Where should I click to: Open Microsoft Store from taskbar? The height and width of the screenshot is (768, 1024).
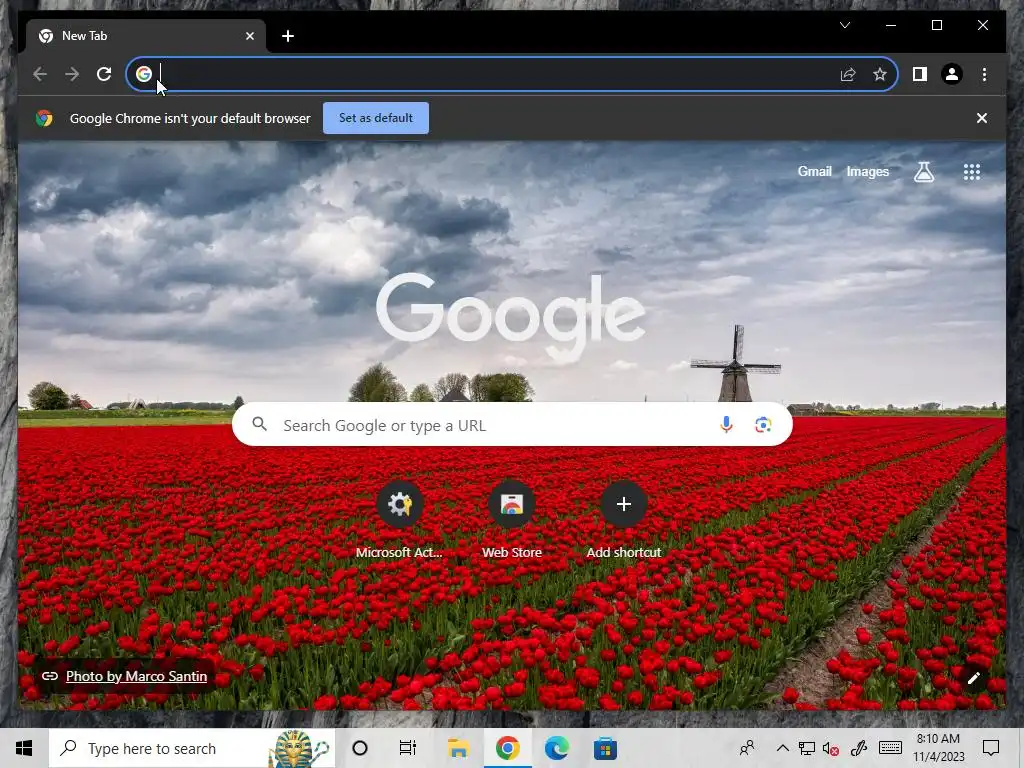pyautogui.click(x=605, y=748)
